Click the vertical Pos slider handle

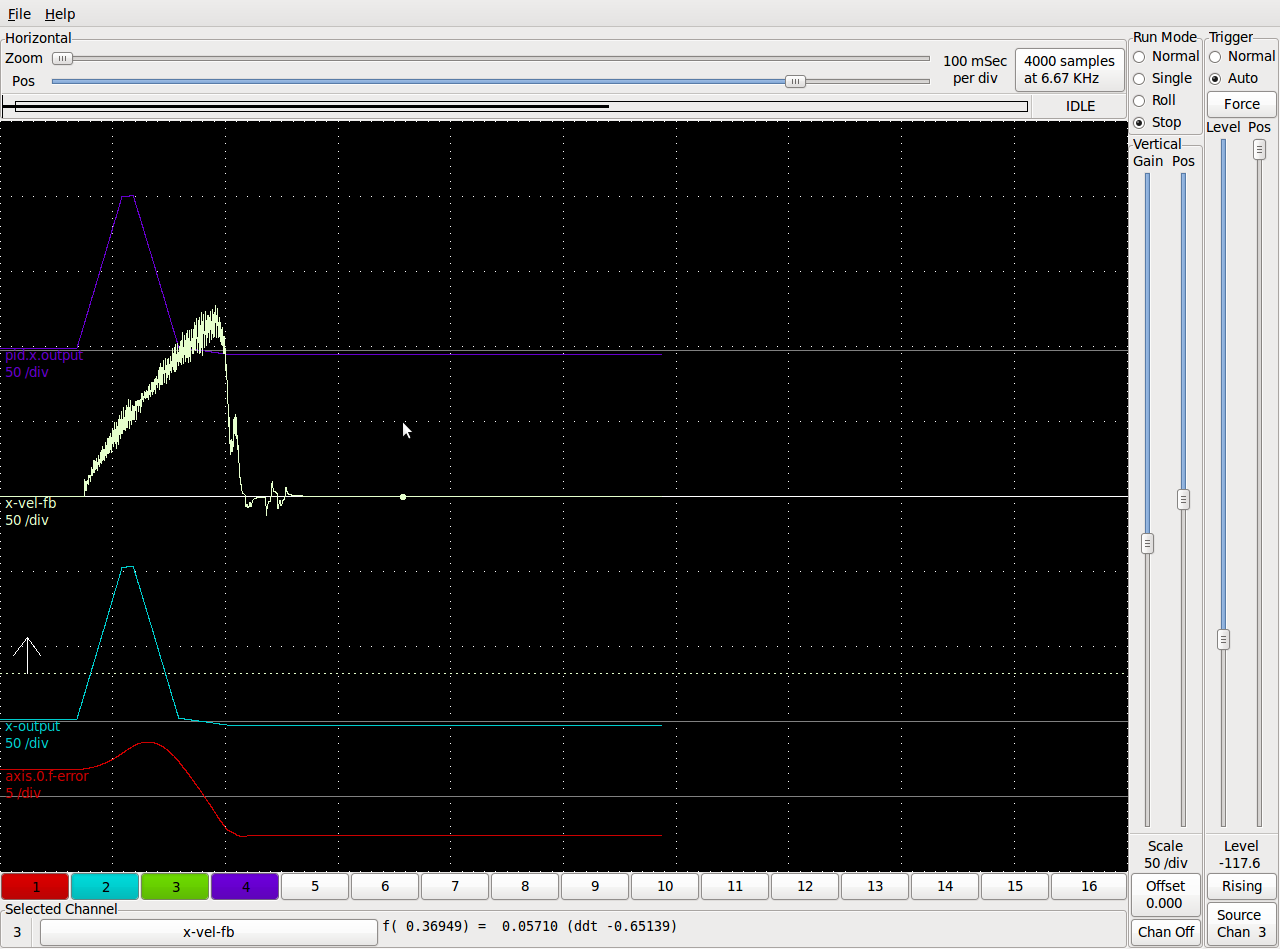click(x=1183, y=499)
